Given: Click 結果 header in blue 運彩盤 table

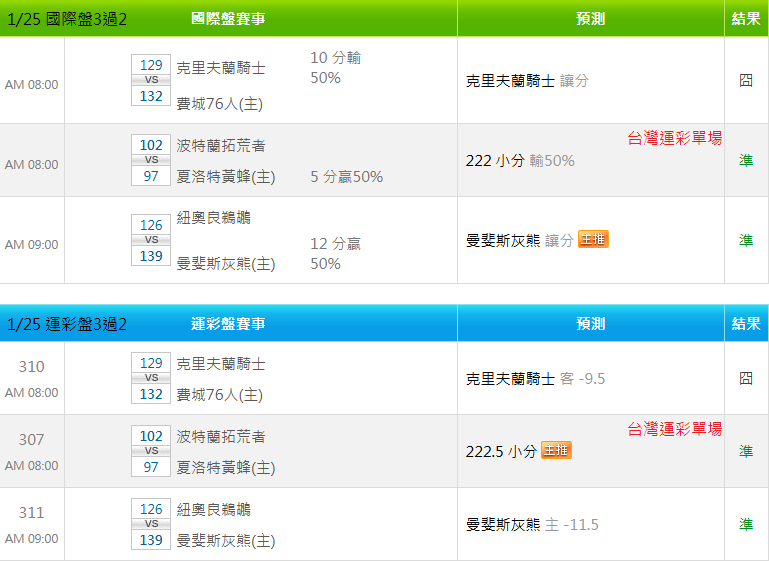Looking at the screenshot, I should (x=746, y=324).
